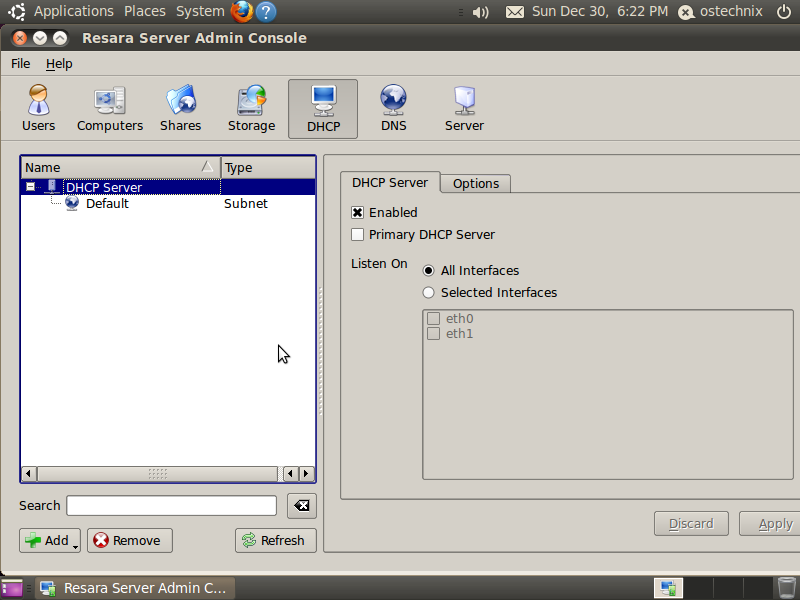
Task: Click the clear search icon button
Action: tap(302, 506)
